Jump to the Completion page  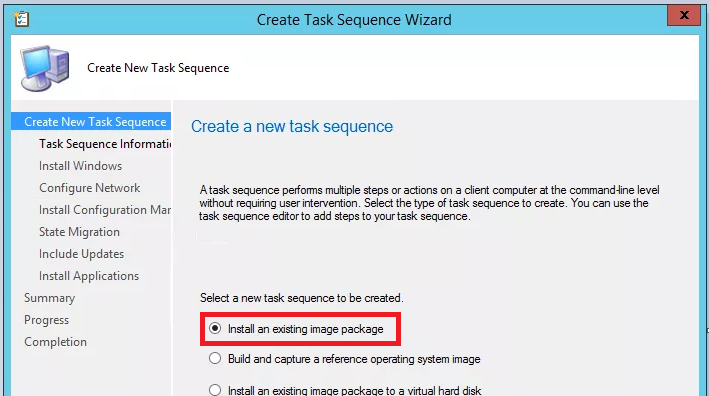(56, 342)
